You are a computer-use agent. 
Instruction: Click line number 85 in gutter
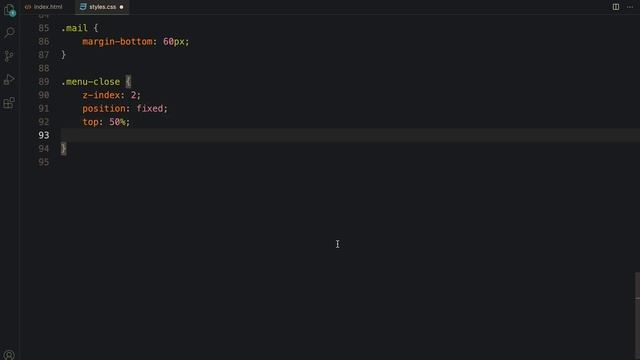point(44,28)
